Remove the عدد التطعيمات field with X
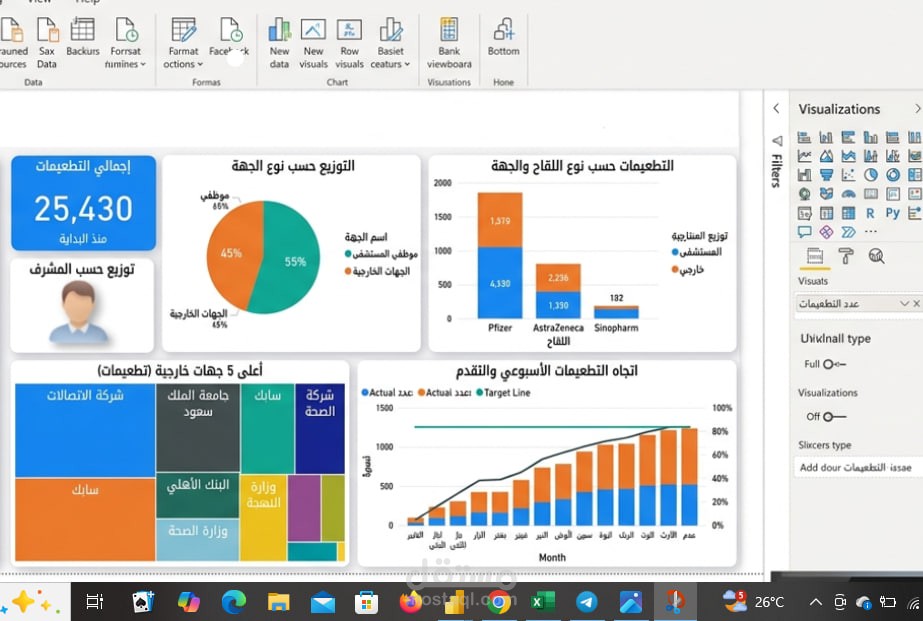Screen dimensions: 923x621 click(917, 304)
